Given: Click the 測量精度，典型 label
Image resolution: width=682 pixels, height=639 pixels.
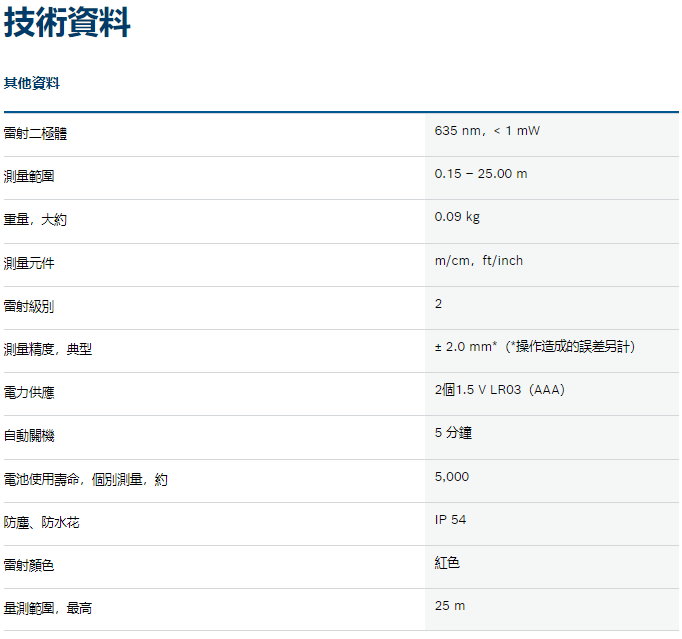Looking at the screenshot, I should click(48, 349).
